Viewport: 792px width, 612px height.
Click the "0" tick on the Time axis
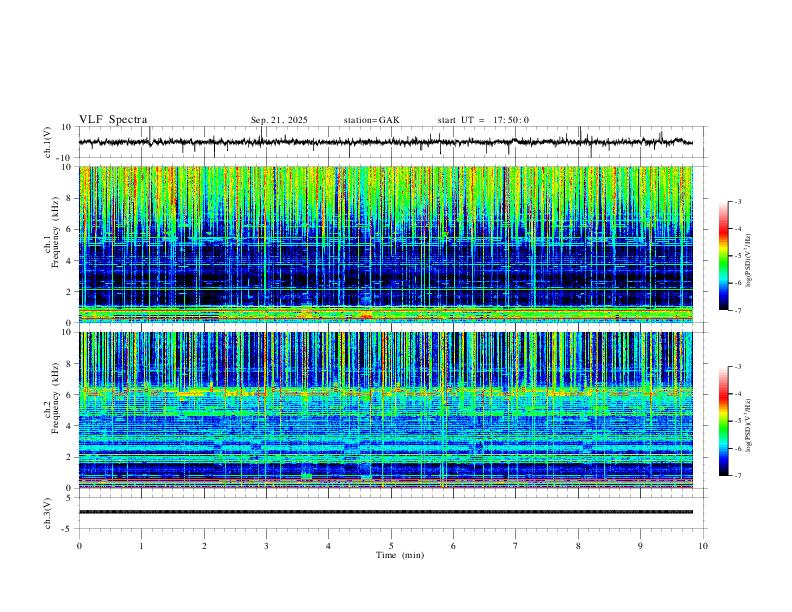click(x=79, y=546)
